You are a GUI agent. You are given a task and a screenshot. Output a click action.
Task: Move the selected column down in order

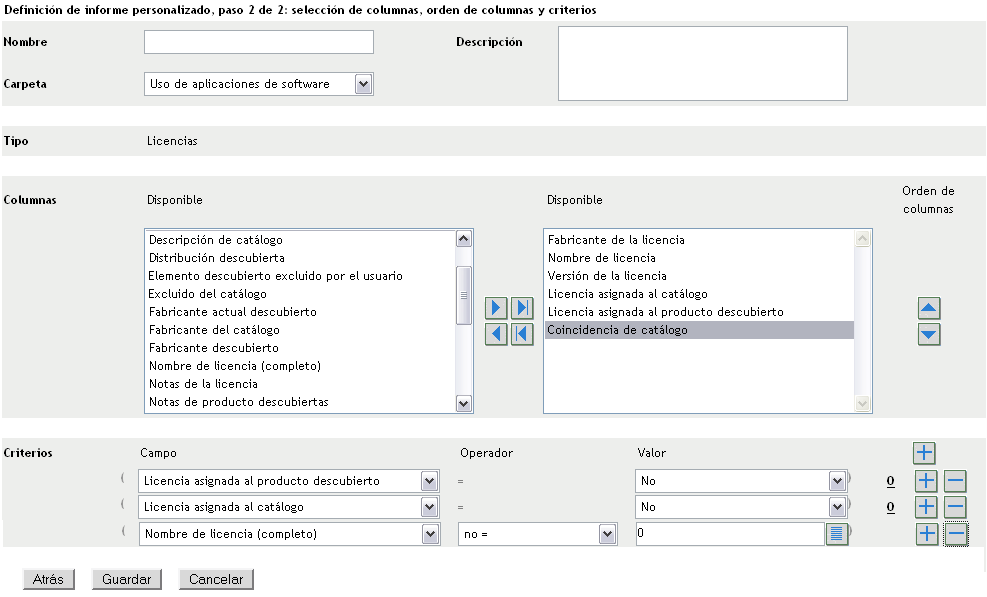(x=929, y=334)
